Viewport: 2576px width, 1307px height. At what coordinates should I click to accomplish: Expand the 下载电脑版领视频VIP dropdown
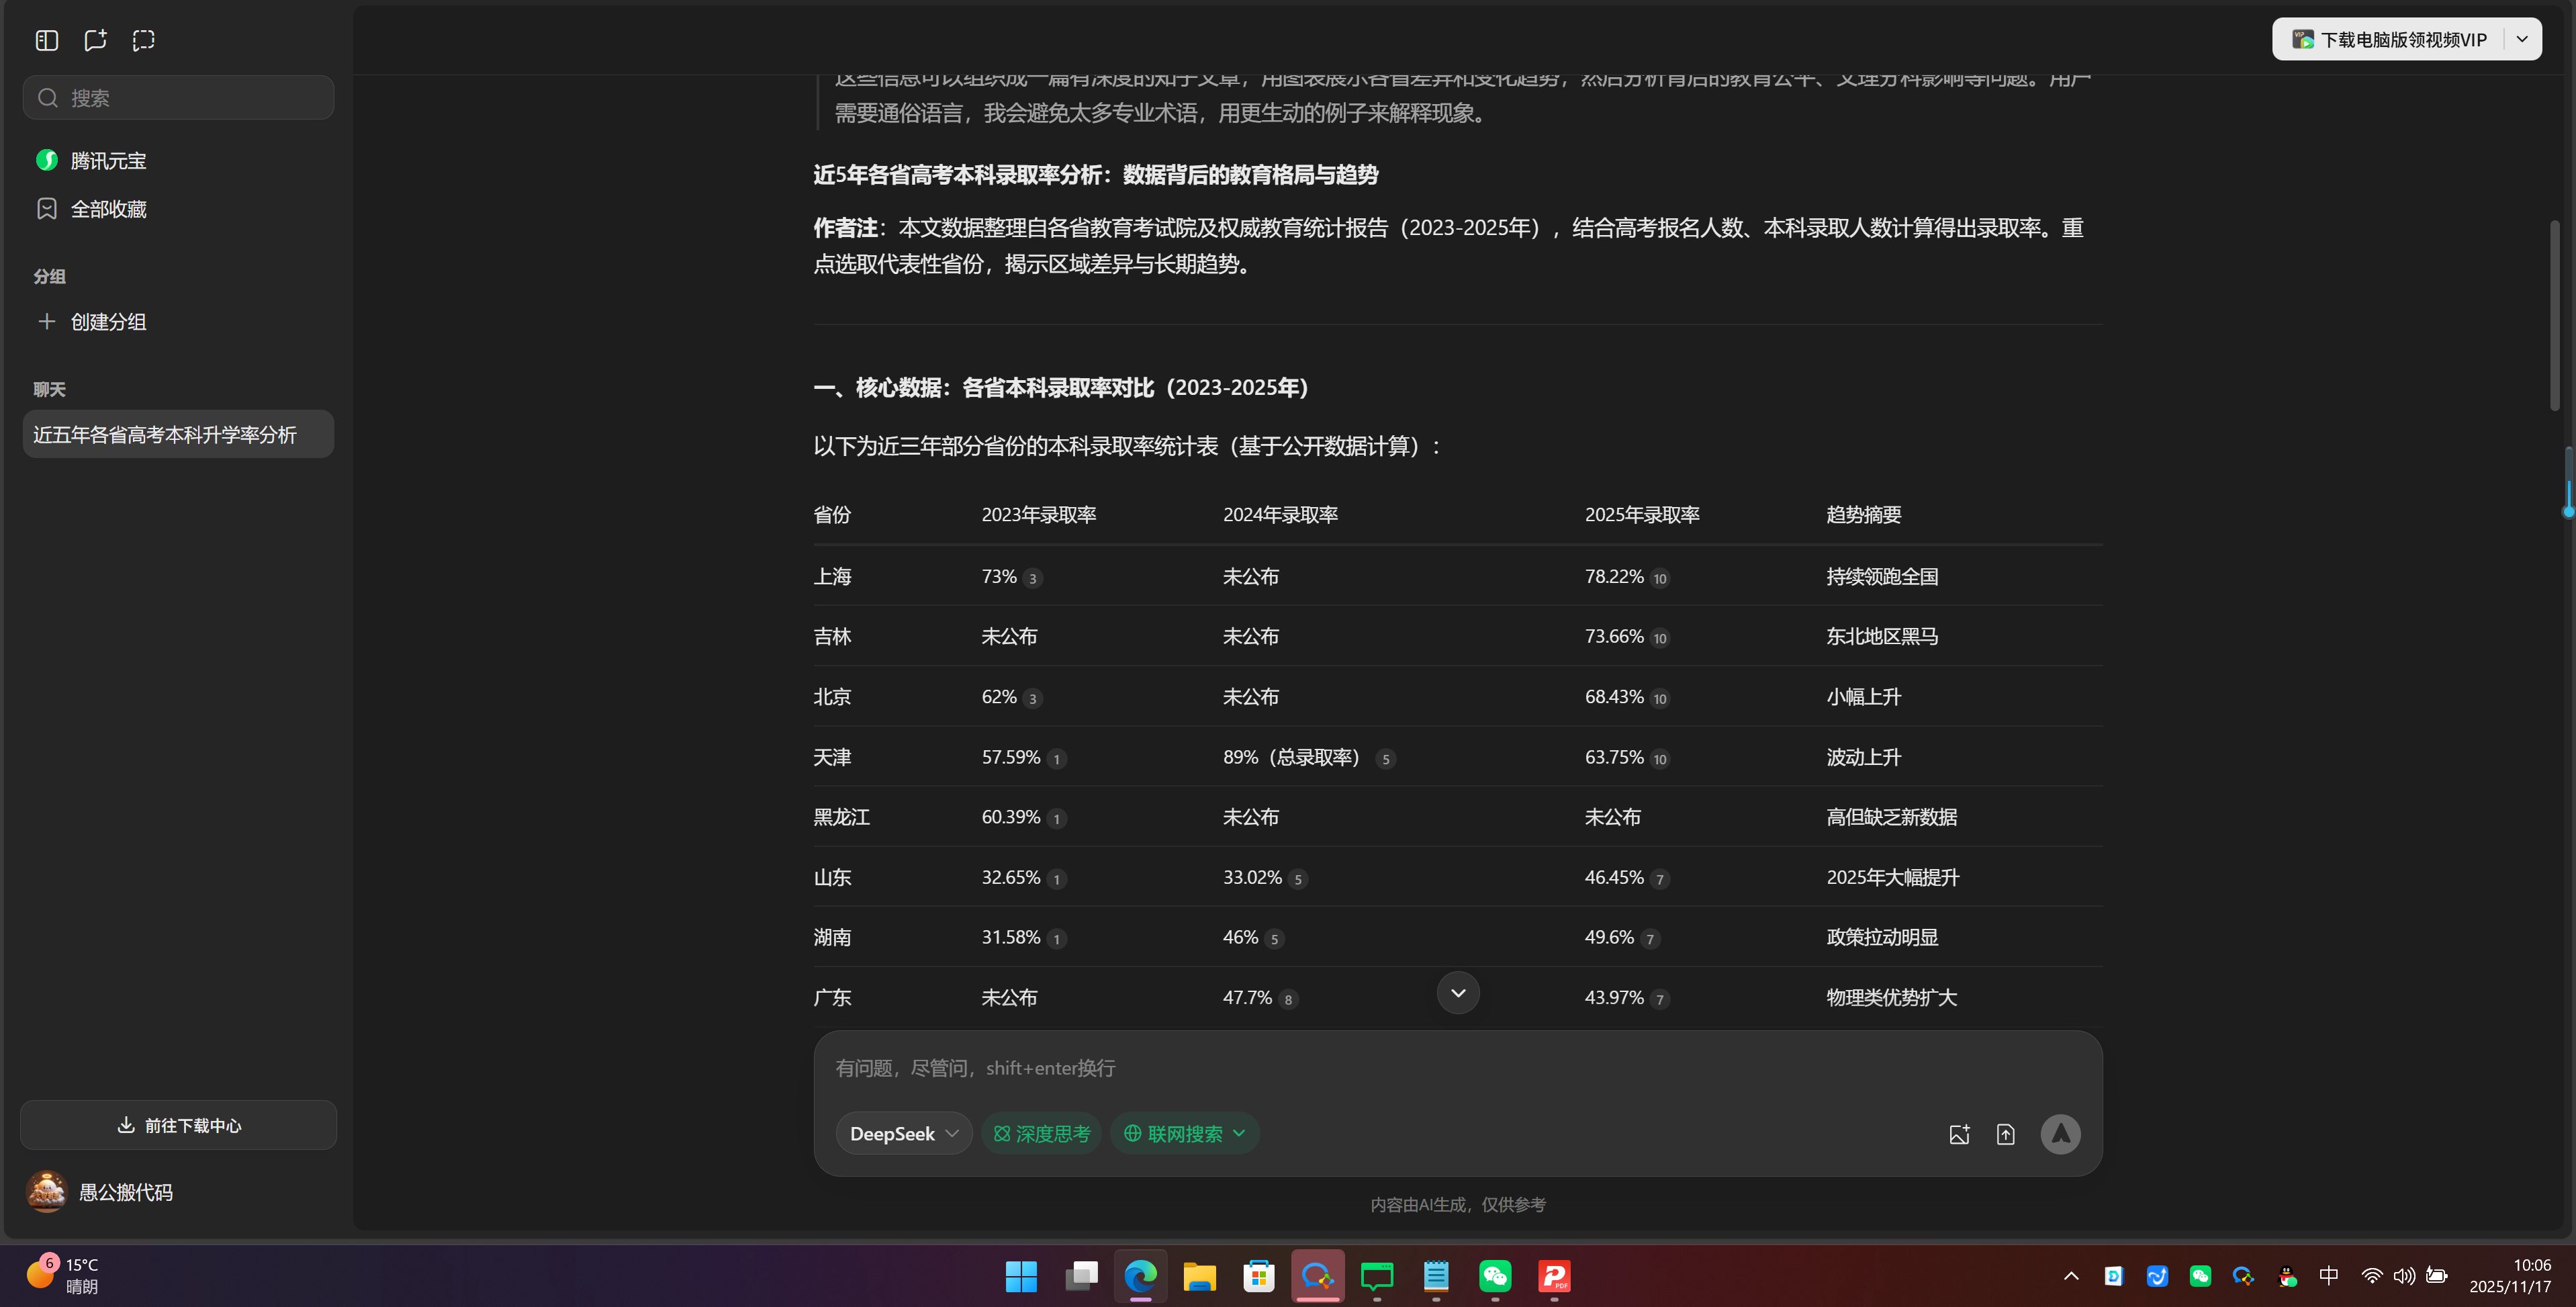coord(2521,39)
